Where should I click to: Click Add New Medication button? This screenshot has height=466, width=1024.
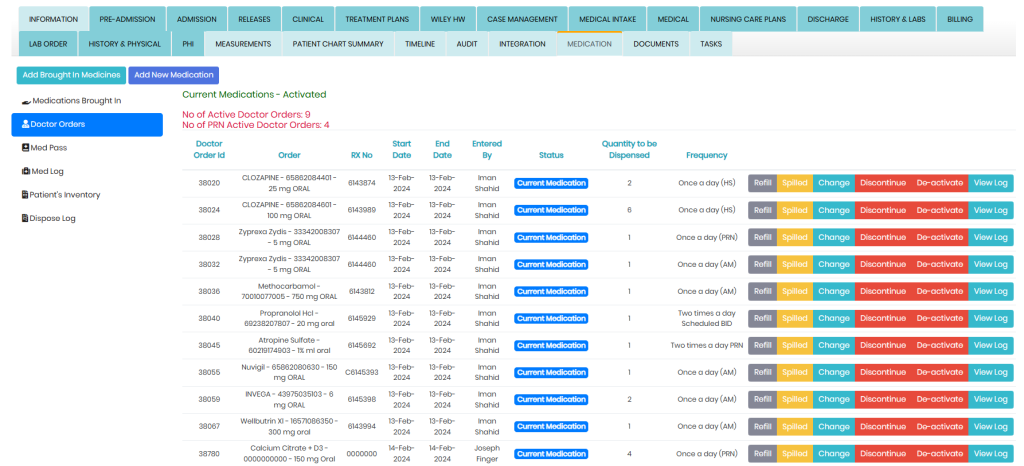173,75
